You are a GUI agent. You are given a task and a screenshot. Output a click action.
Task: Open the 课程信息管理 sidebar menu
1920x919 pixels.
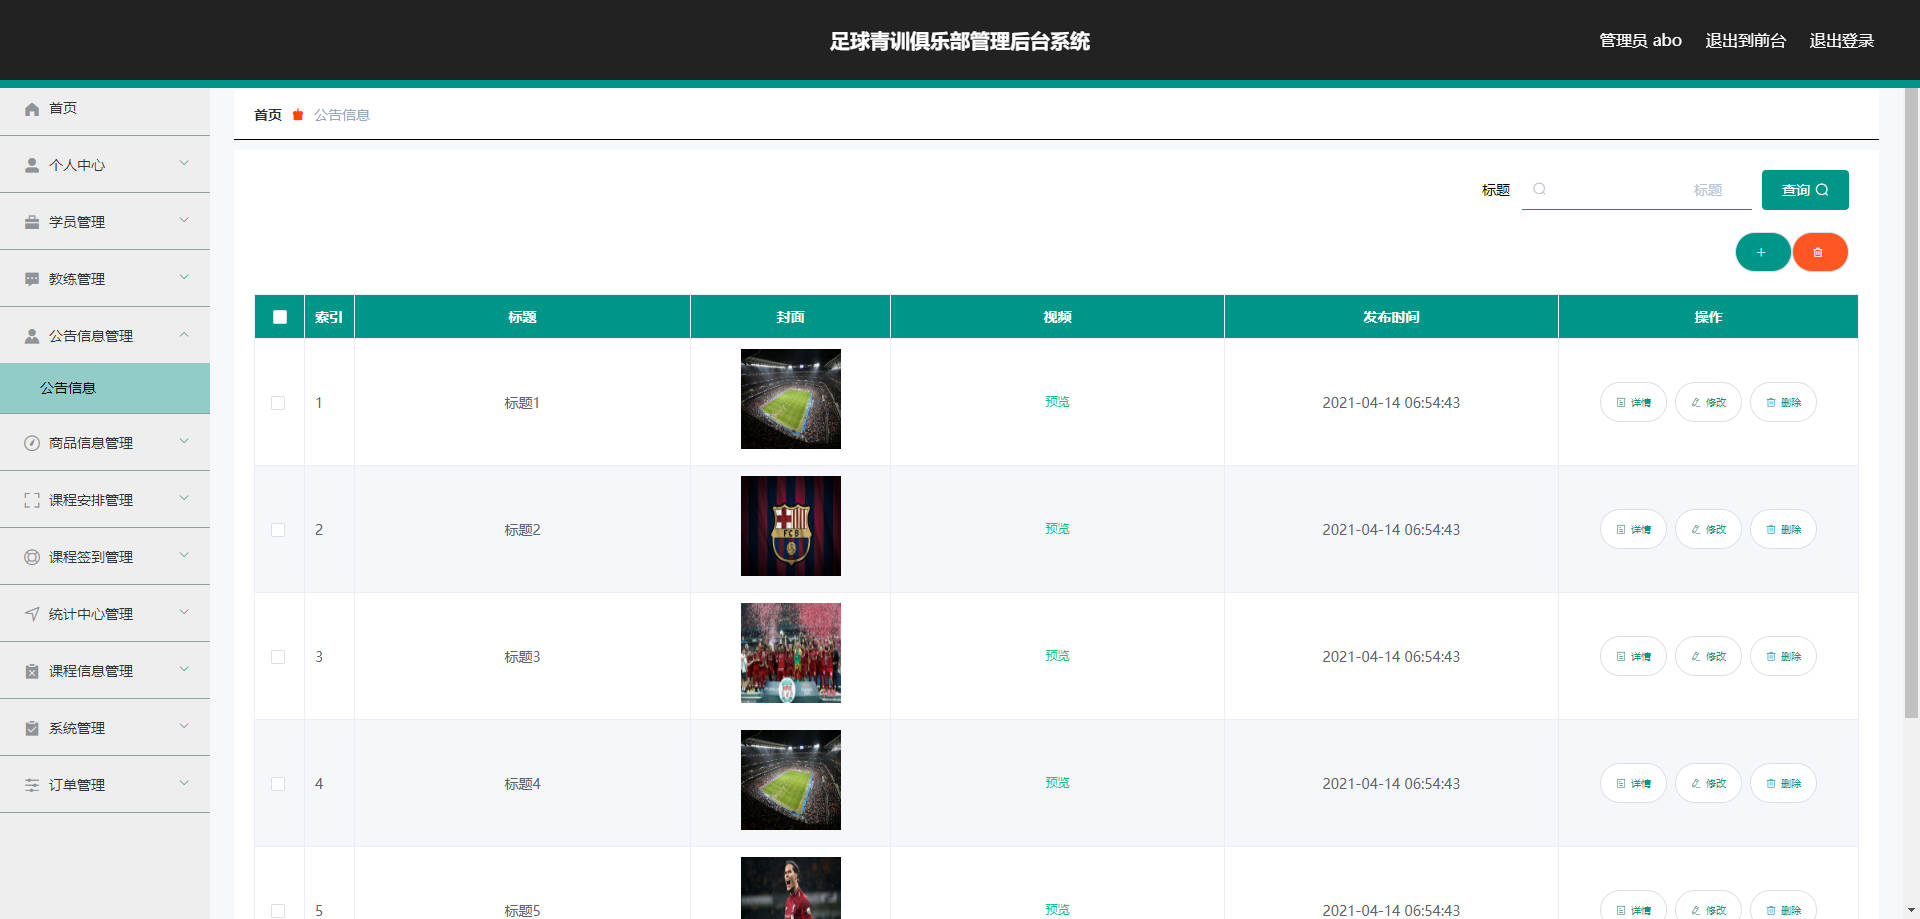point(105,671)
